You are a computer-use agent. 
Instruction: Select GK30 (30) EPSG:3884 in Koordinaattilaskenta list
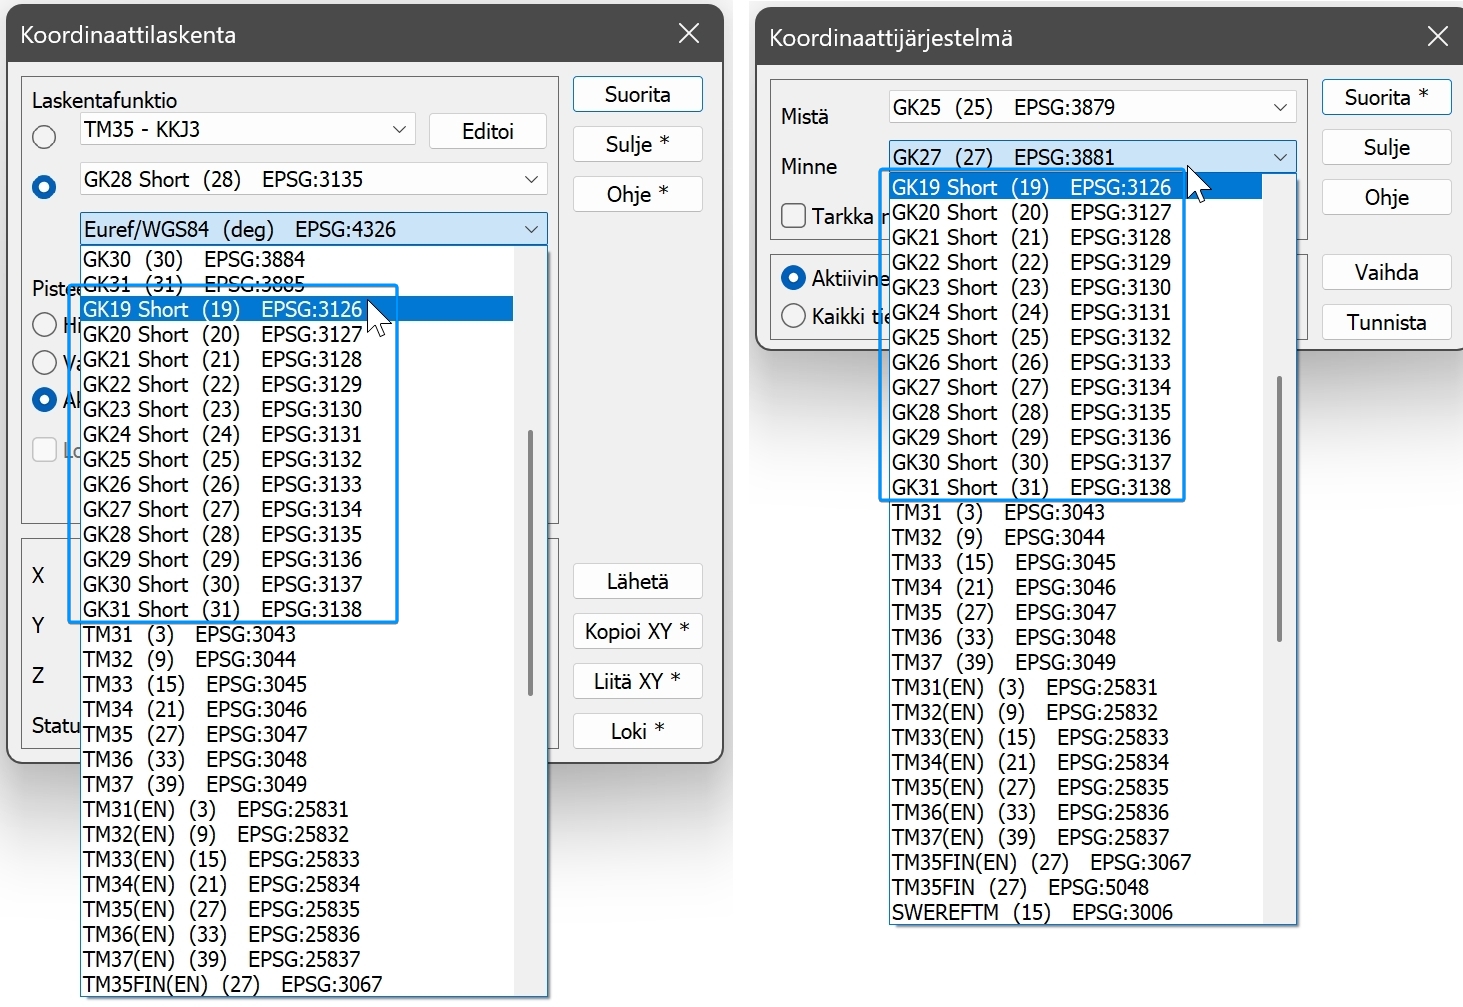pos(297,259)
